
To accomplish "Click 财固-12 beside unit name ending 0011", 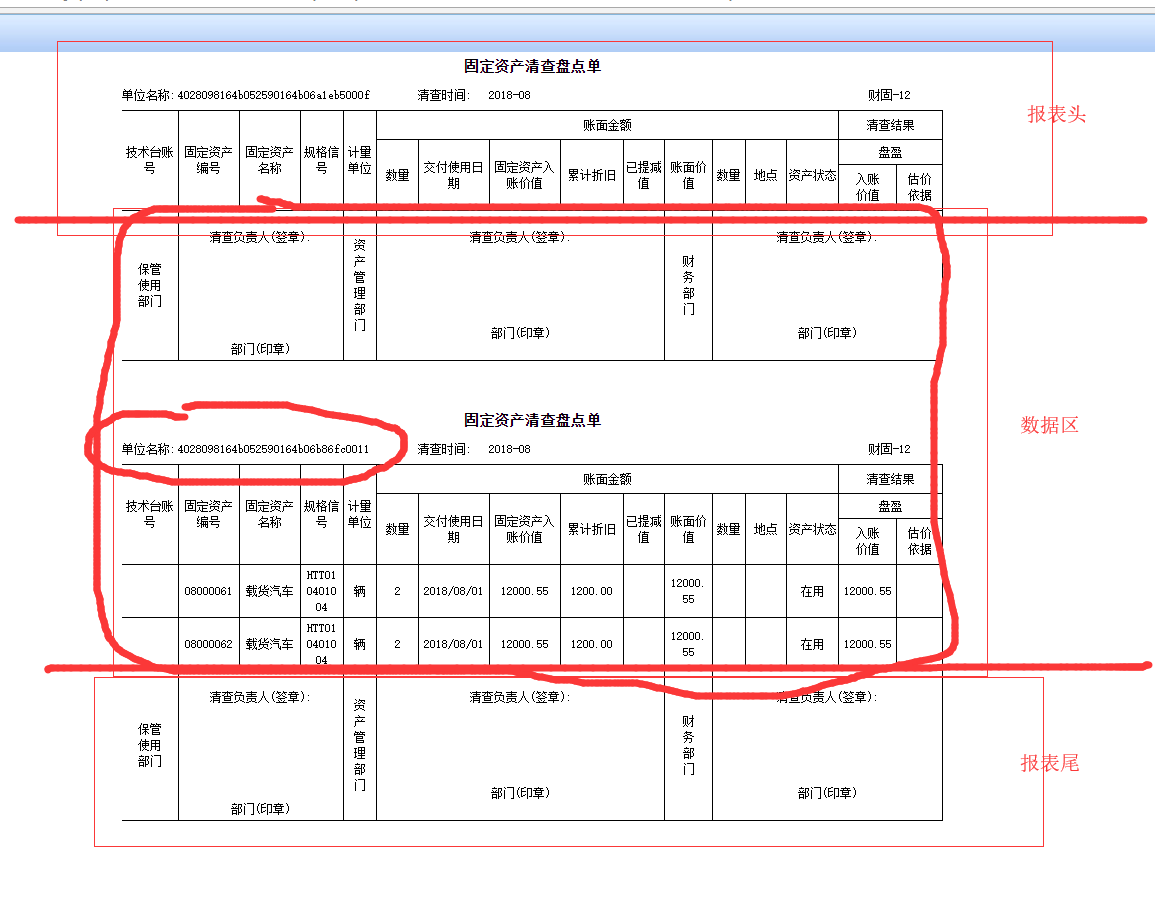I will (x=889, y=449).
